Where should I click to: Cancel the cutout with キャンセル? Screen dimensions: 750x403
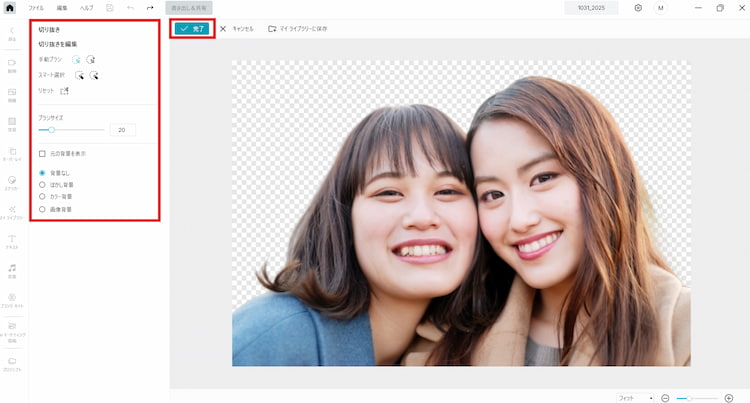pos(237,29)
